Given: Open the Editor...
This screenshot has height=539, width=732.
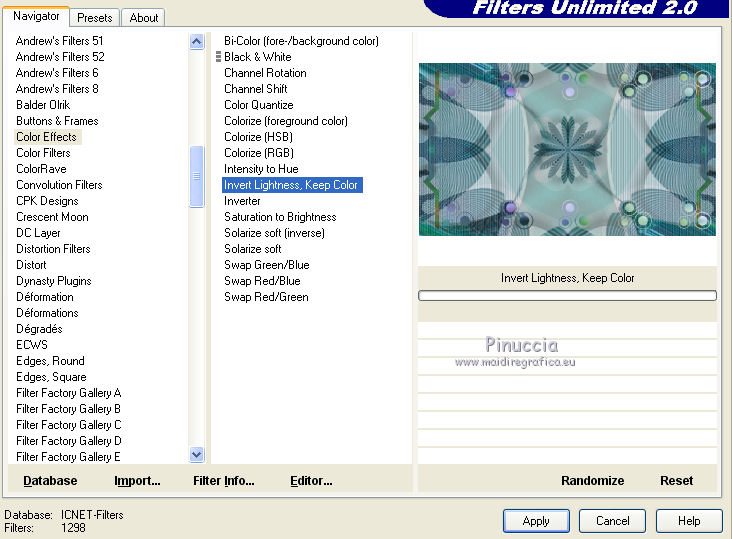Looking at the screenshot, I should tap(311, 481).
